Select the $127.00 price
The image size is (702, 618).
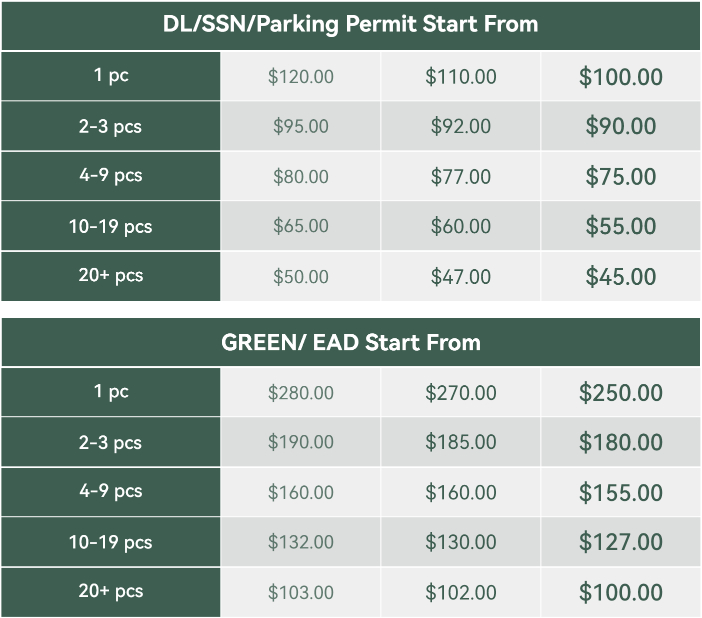621,542
